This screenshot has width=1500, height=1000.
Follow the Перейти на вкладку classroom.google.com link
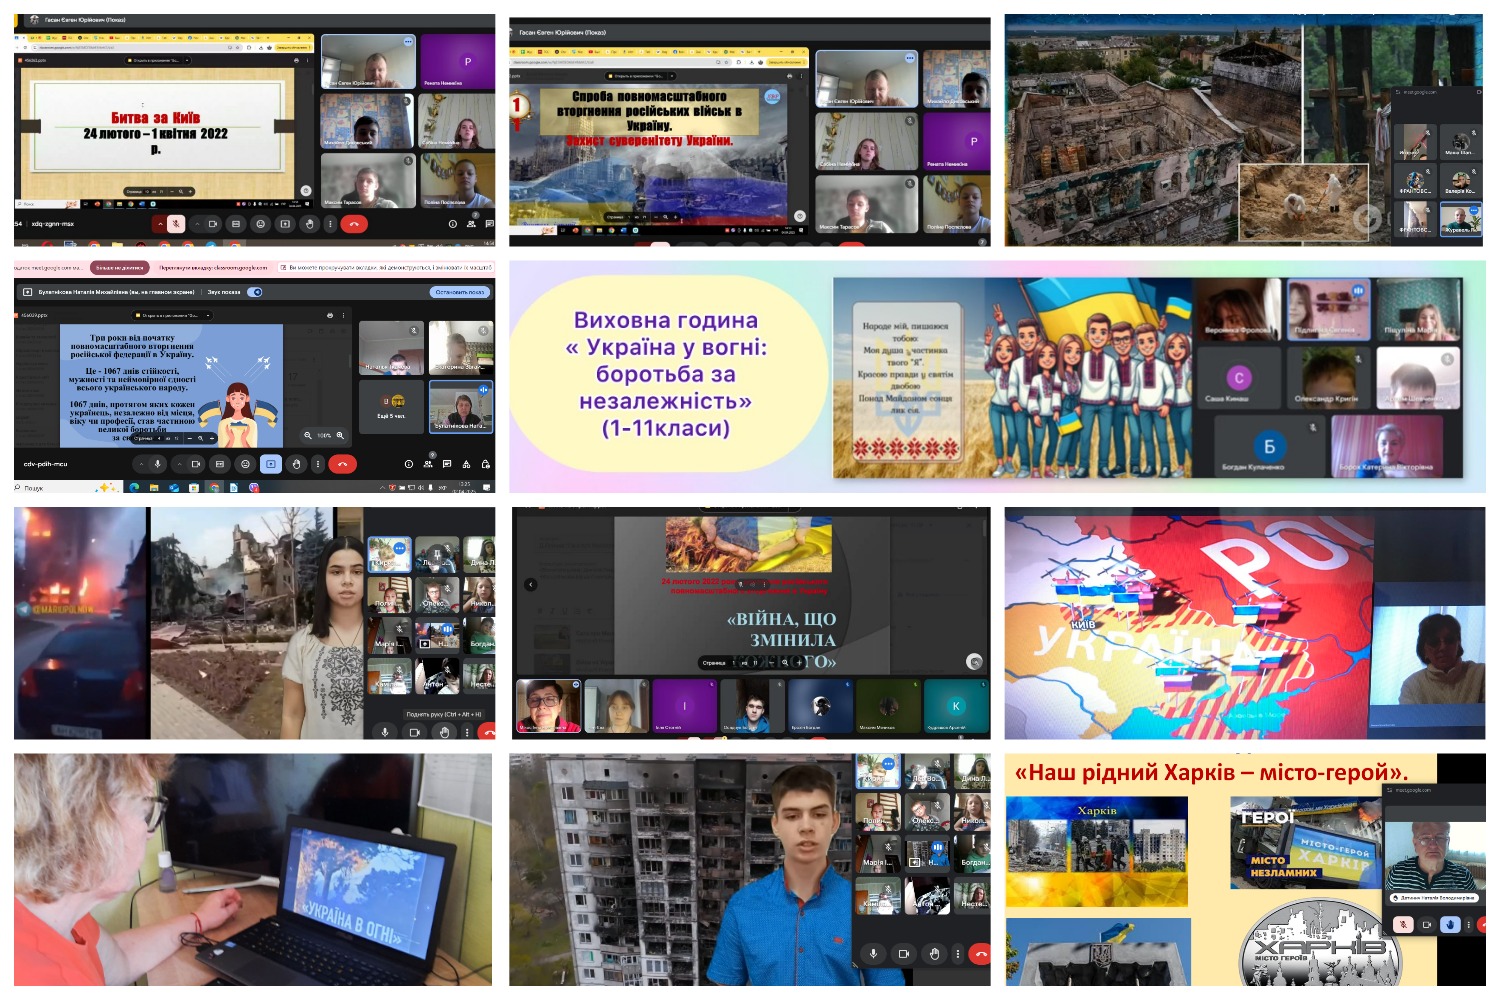[x=213, y=268]
